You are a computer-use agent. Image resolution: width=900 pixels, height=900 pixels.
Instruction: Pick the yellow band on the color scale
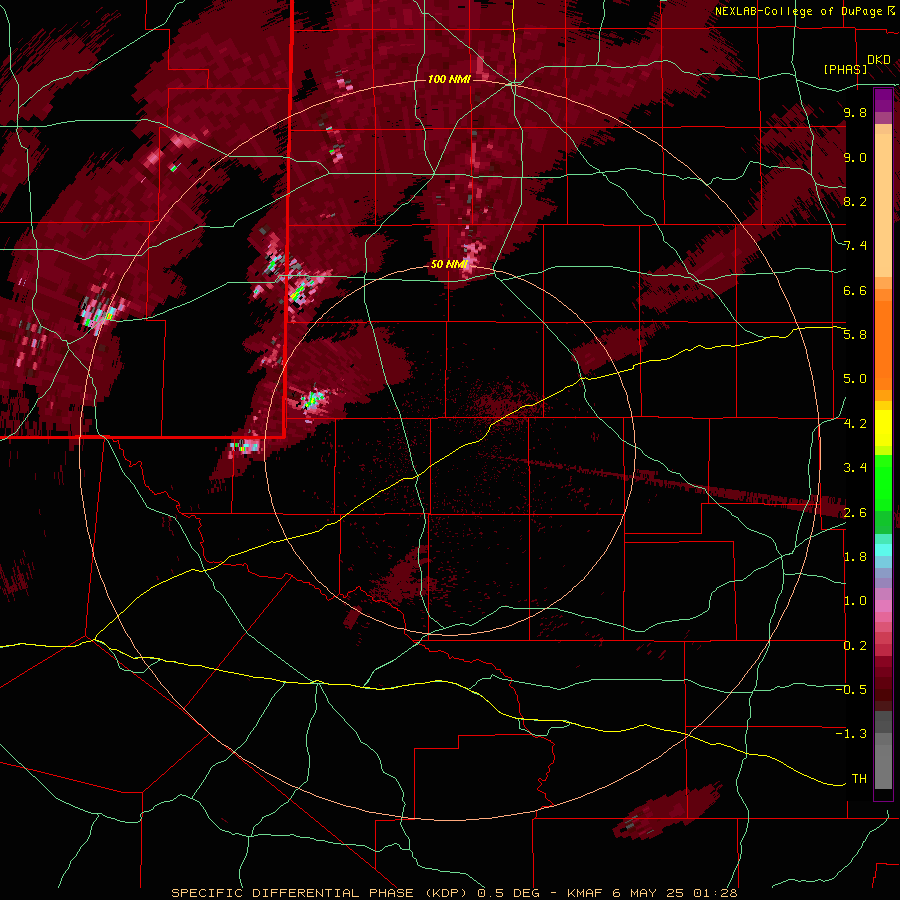pyautogui.click(x=883, y=428)
